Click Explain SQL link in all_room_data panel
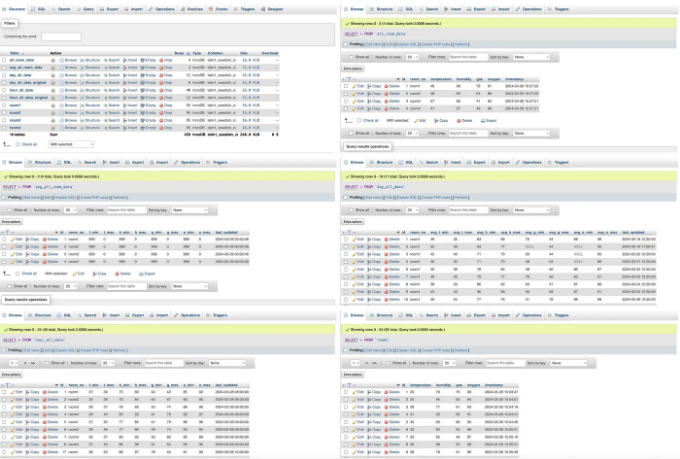This screenshot has width=680, height=459. pos(409,44)
